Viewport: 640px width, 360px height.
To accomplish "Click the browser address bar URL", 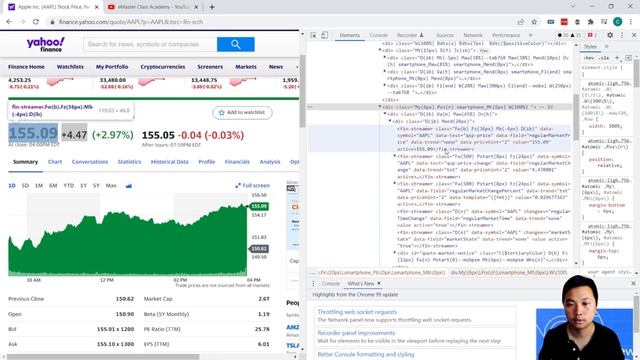I will [131, 22].
